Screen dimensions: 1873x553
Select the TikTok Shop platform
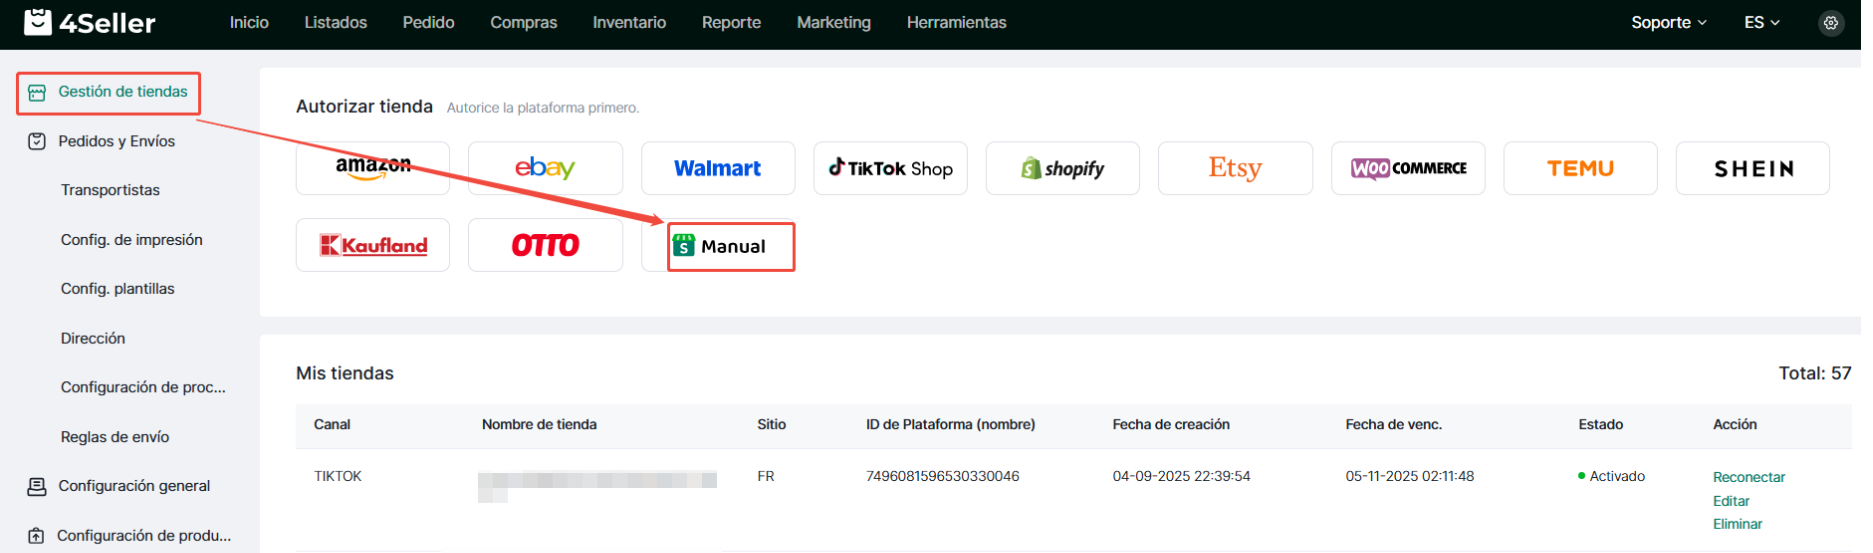[x=890, y=168]
